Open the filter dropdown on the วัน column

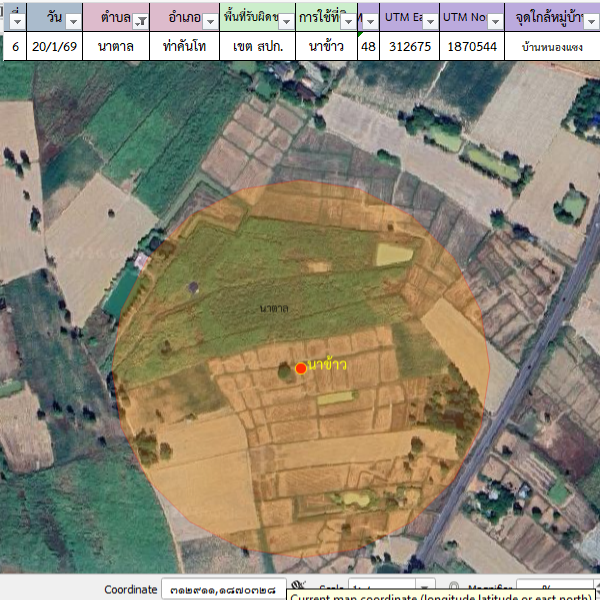coord(71,20)
